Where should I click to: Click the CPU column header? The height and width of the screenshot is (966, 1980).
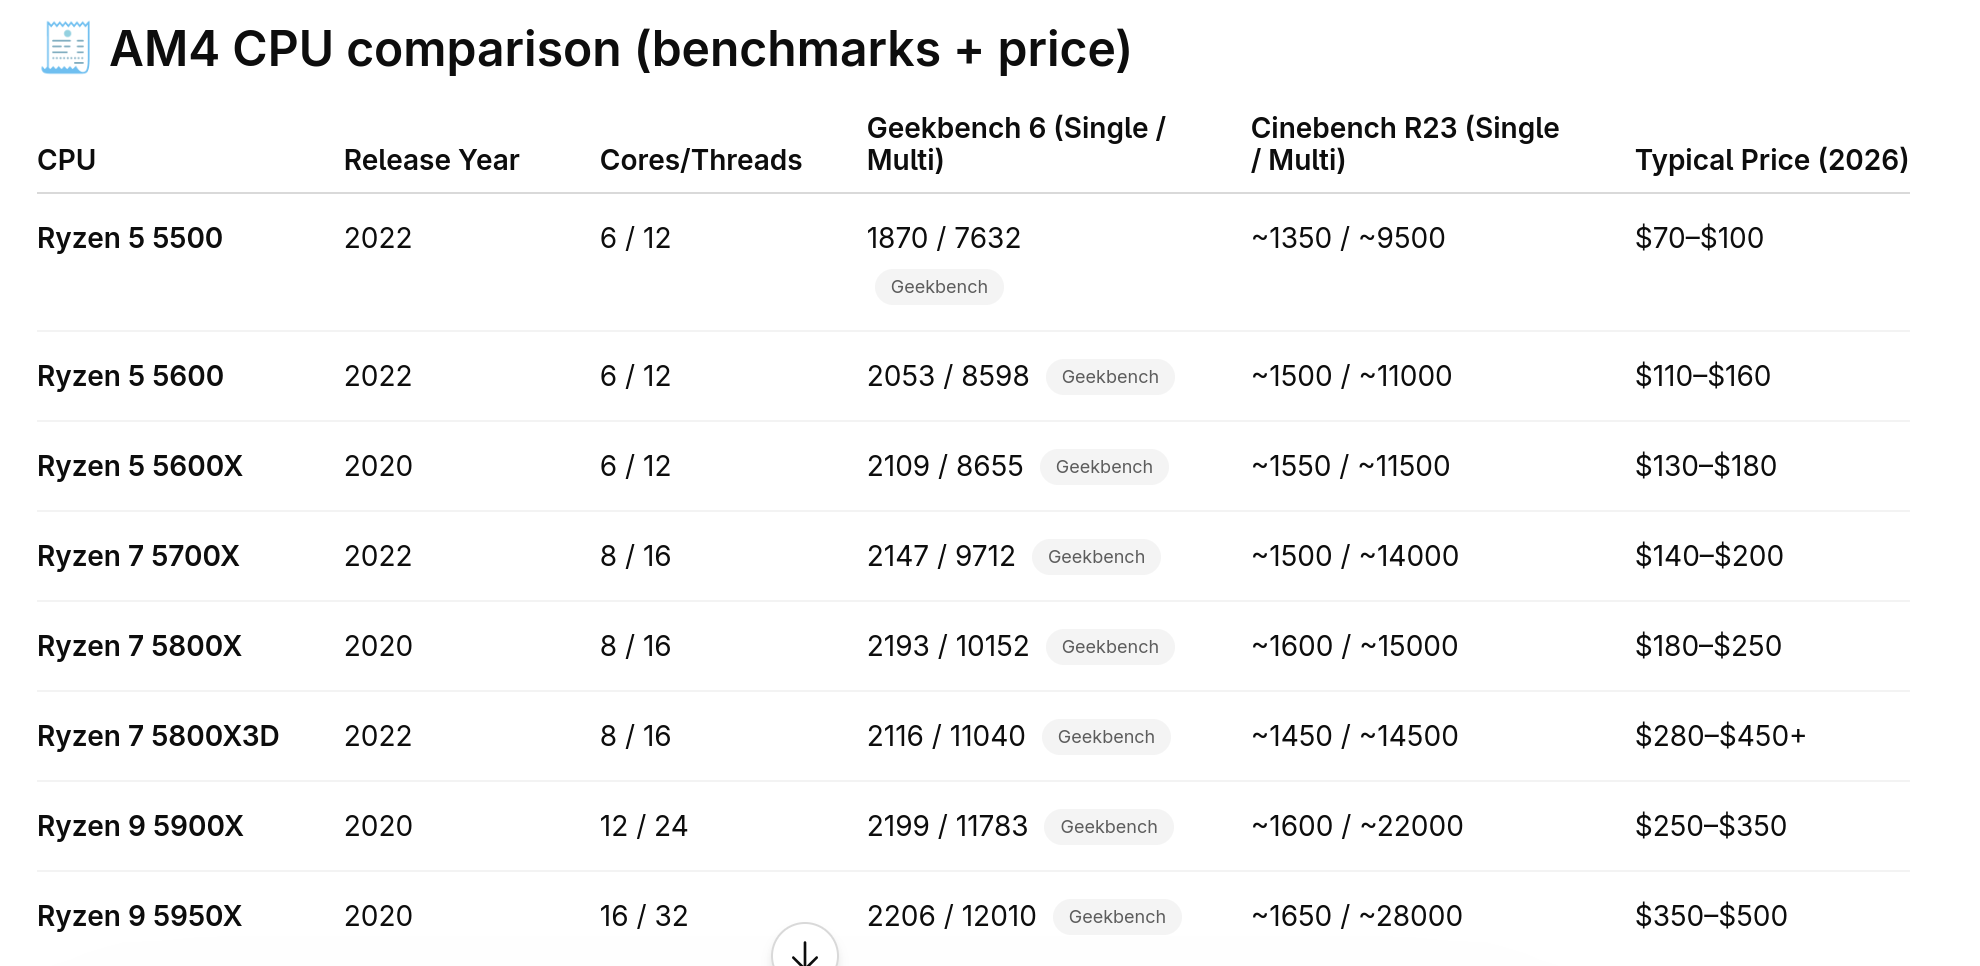[x=66, y=160]
